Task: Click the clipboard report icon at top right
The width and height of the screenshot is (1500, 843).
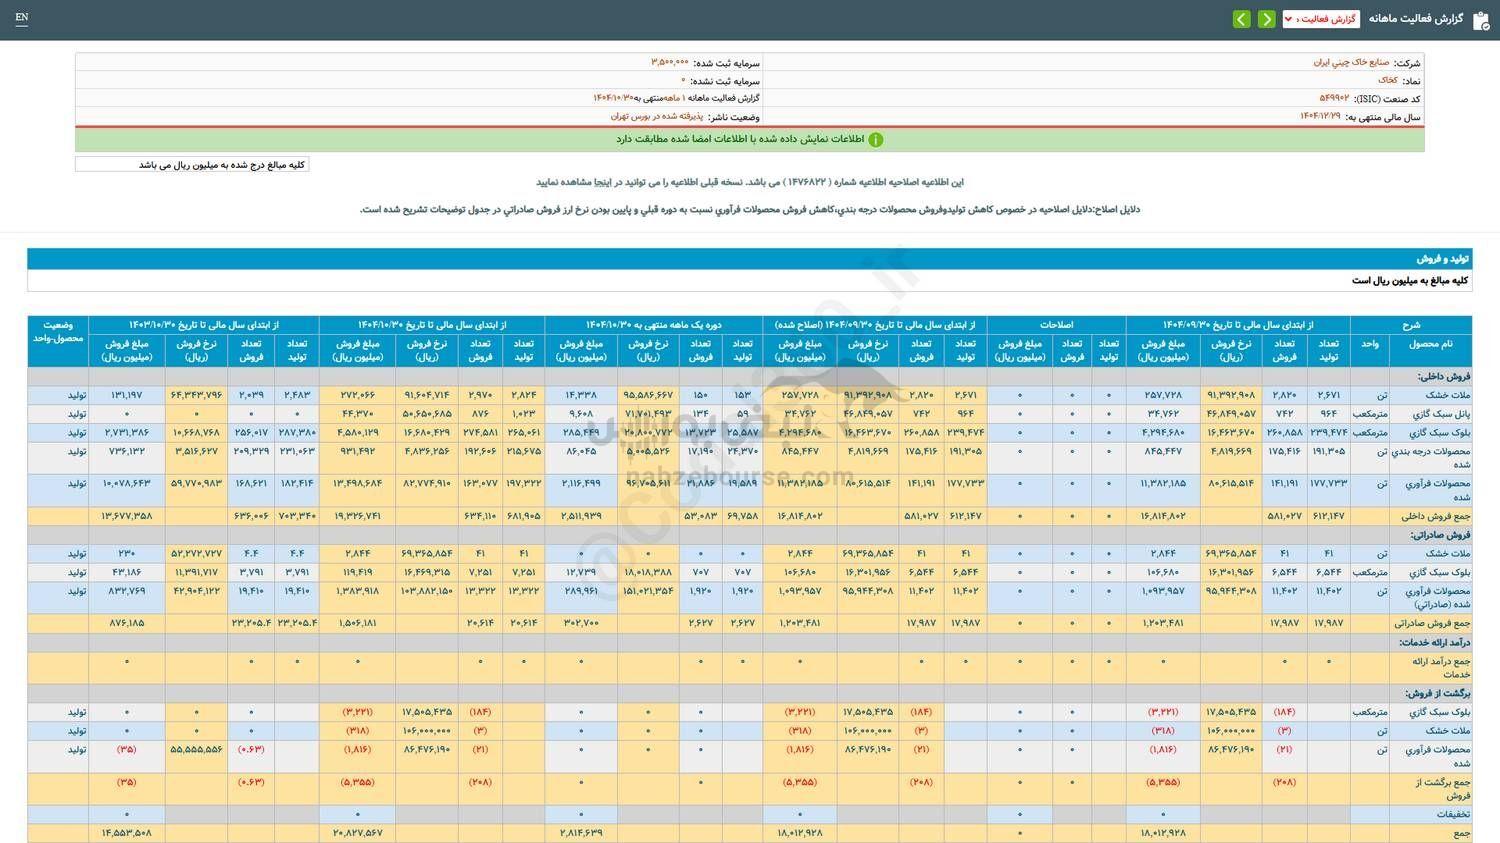Action: pyautogui.click(x=1482, y=18)
